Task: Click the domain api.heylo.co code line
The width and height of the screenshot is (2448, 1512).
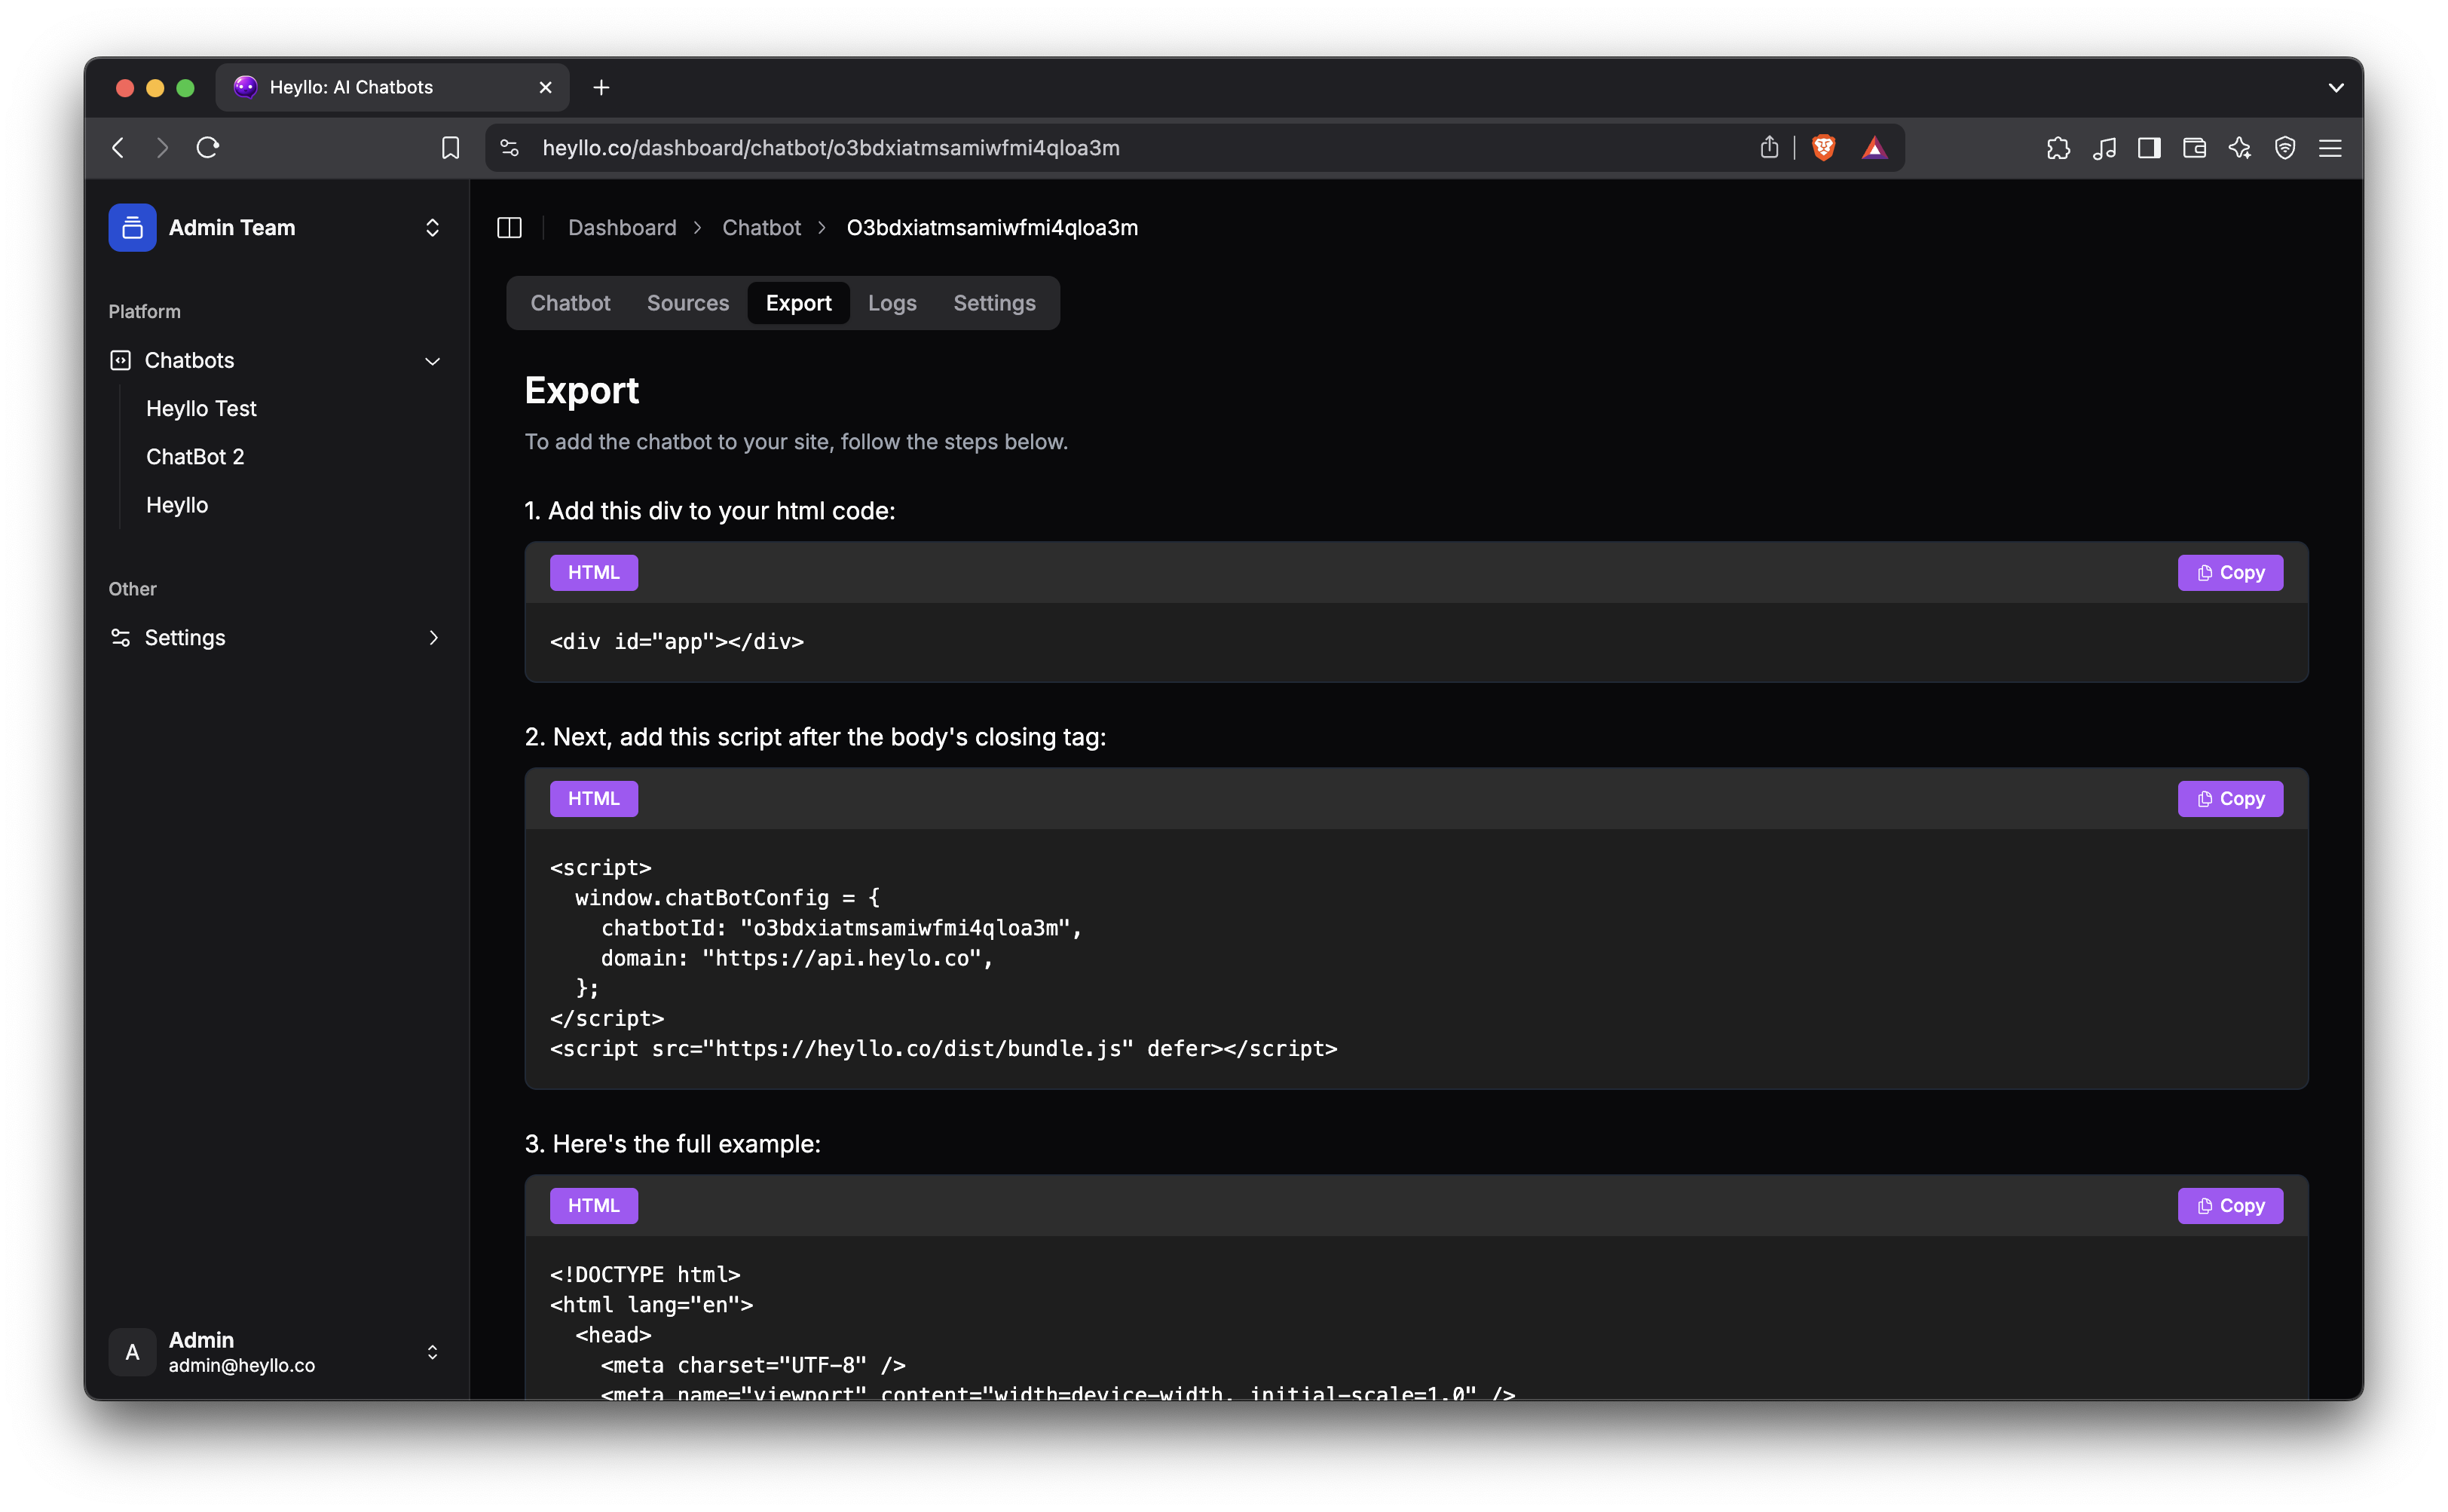Action: coord(797,958)
